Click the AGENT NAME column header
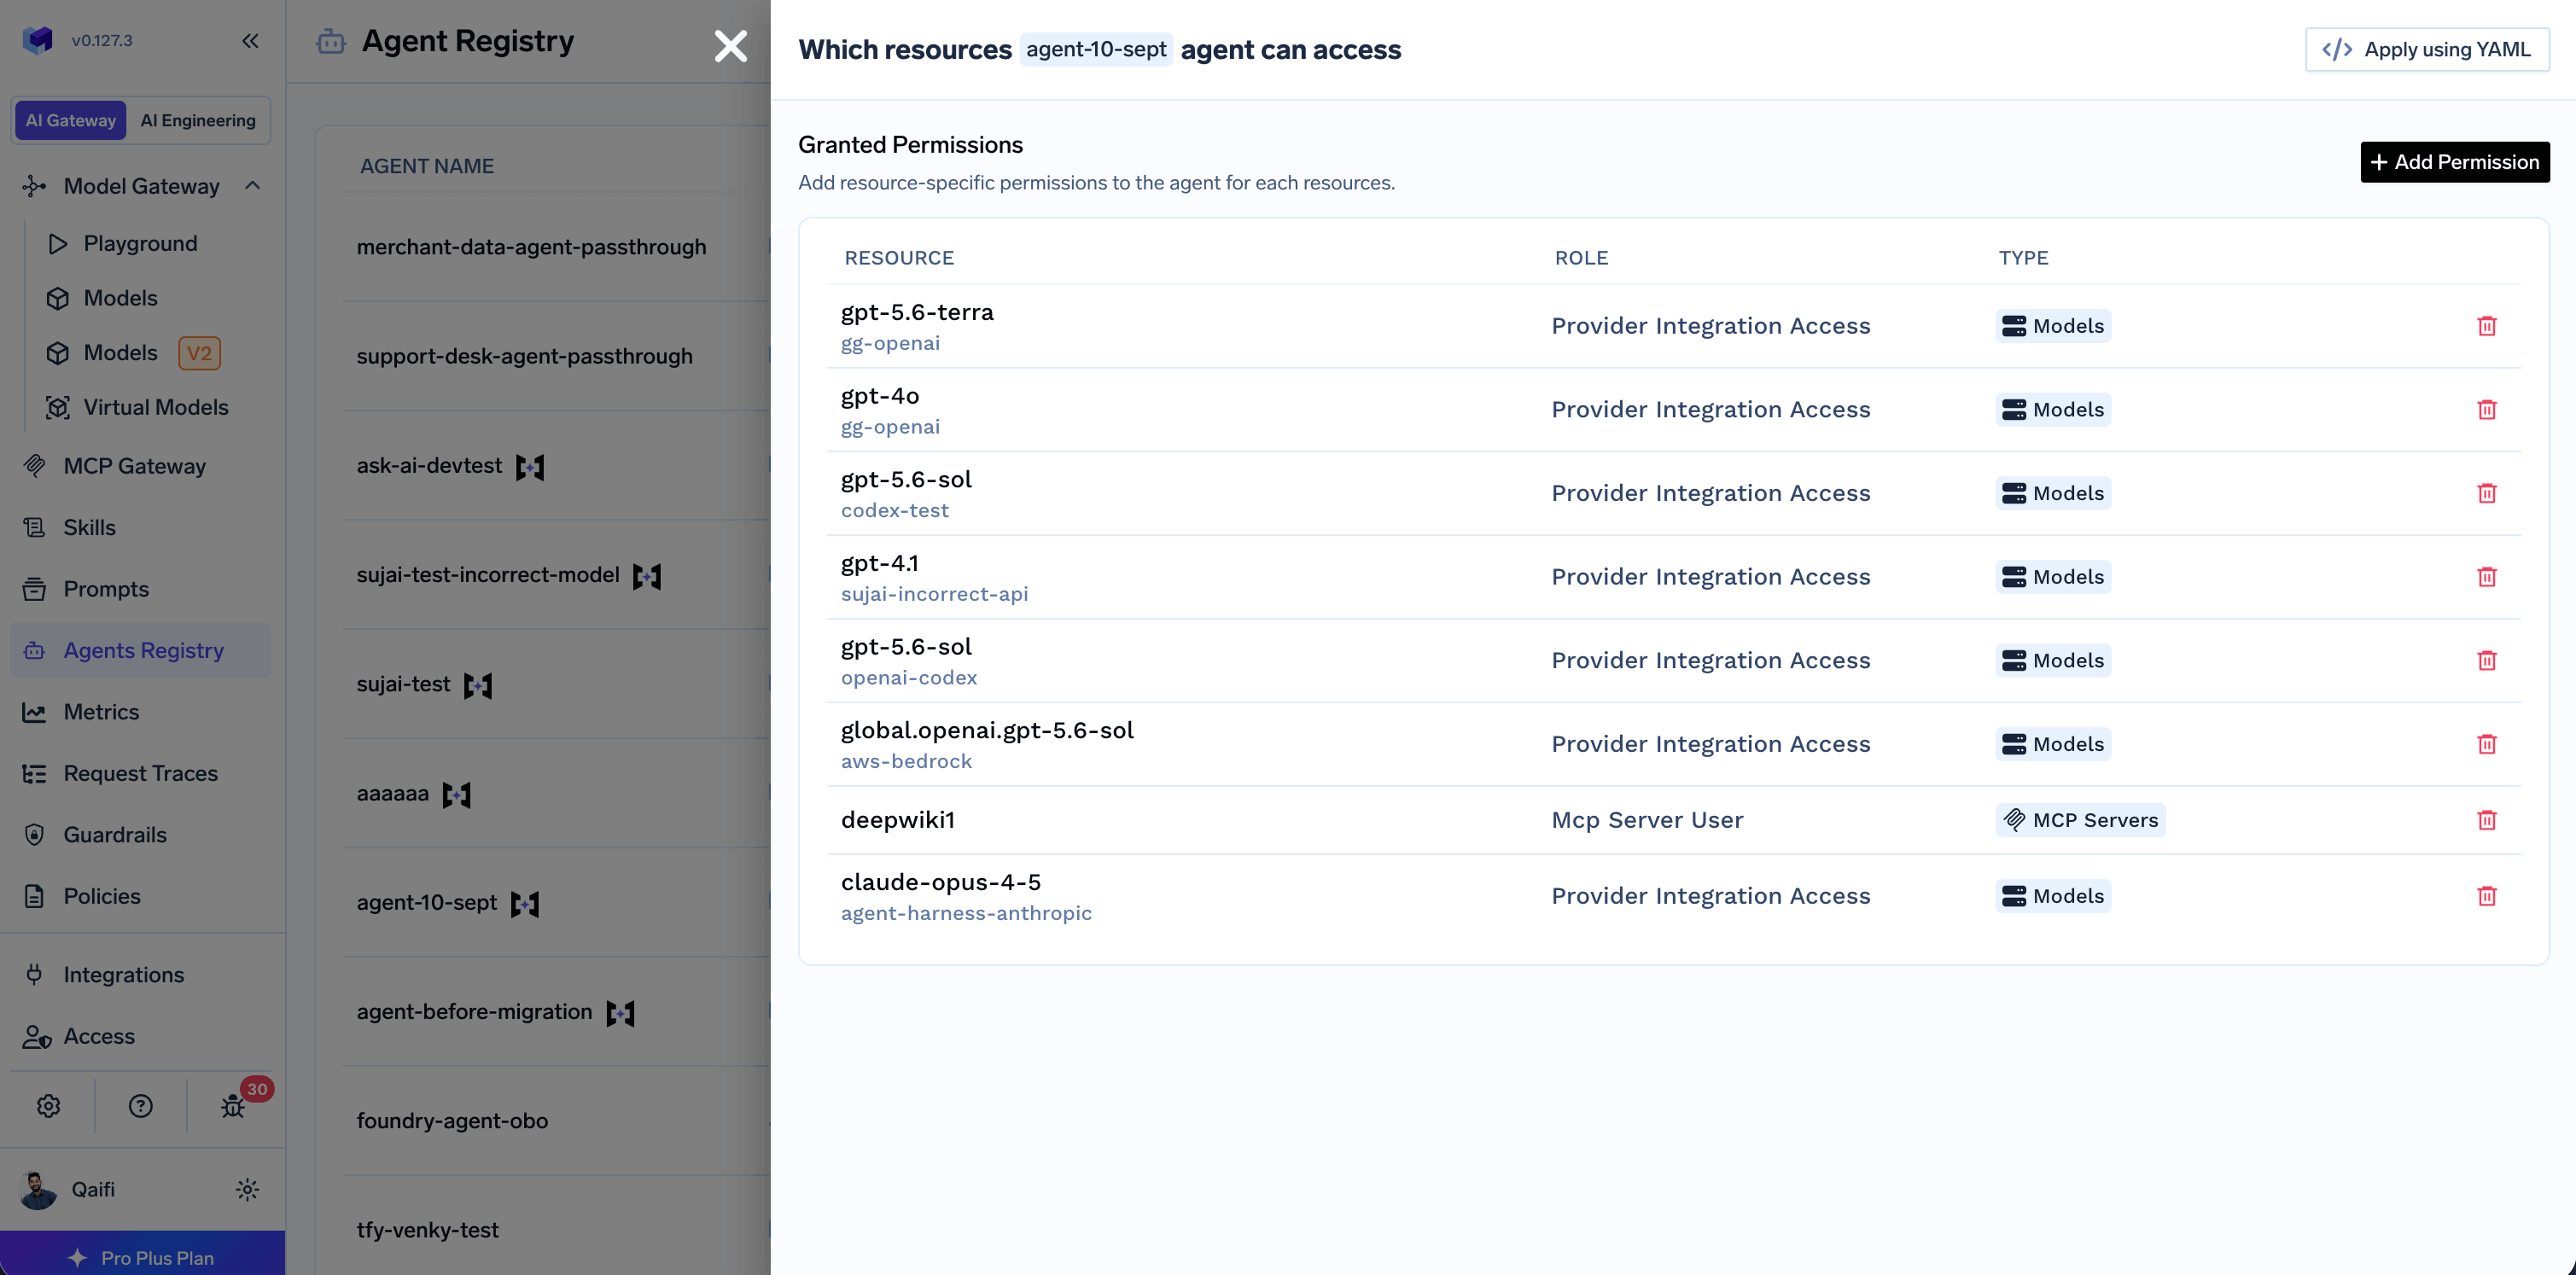The width and height of the screenshot is (2576, 1275). point(427,166)
